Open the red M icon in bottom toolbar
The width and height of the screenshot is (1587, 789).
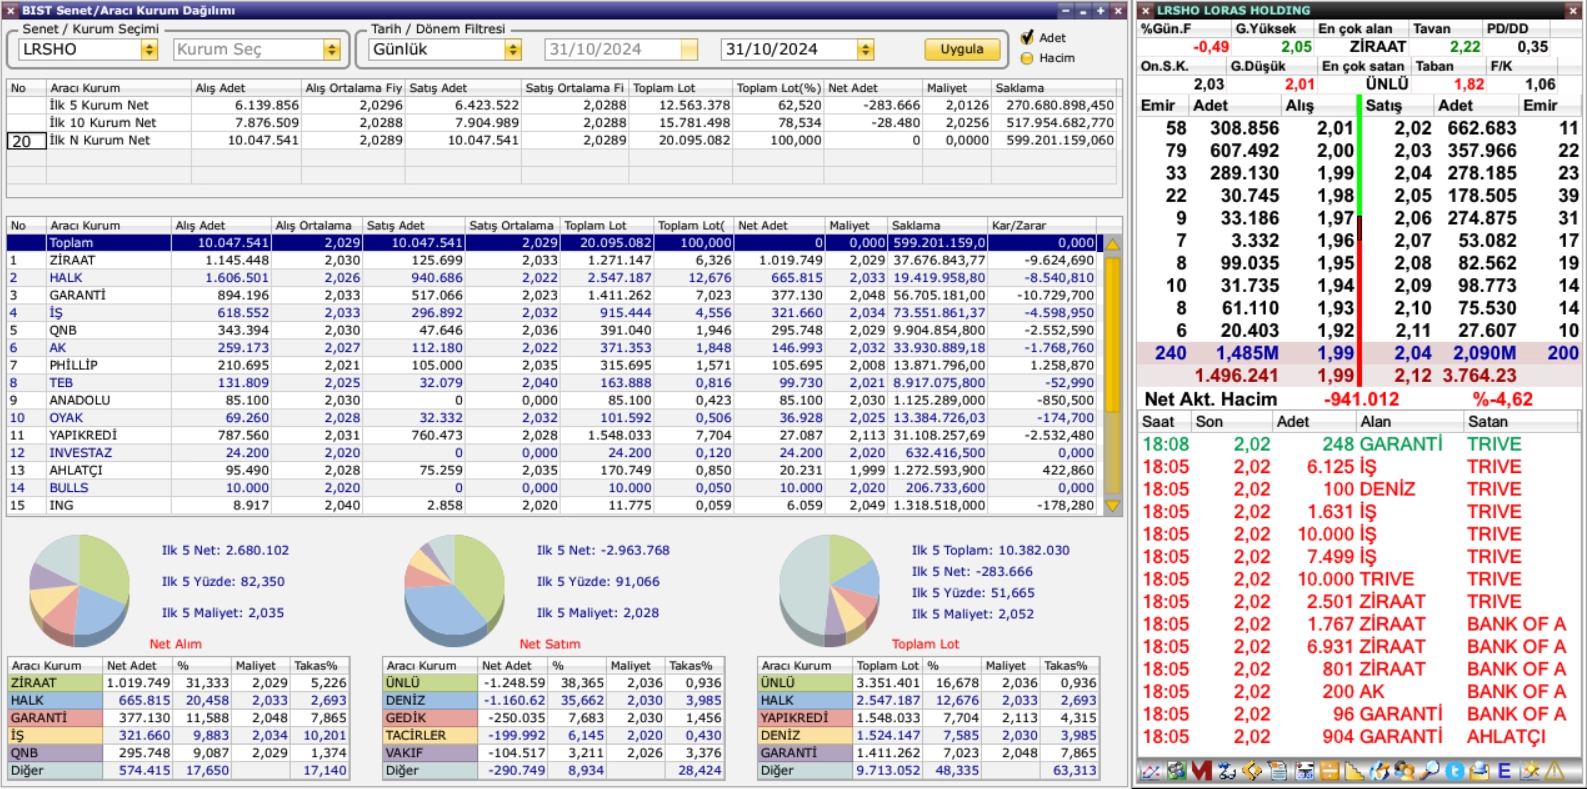(x=1202, y=771)
